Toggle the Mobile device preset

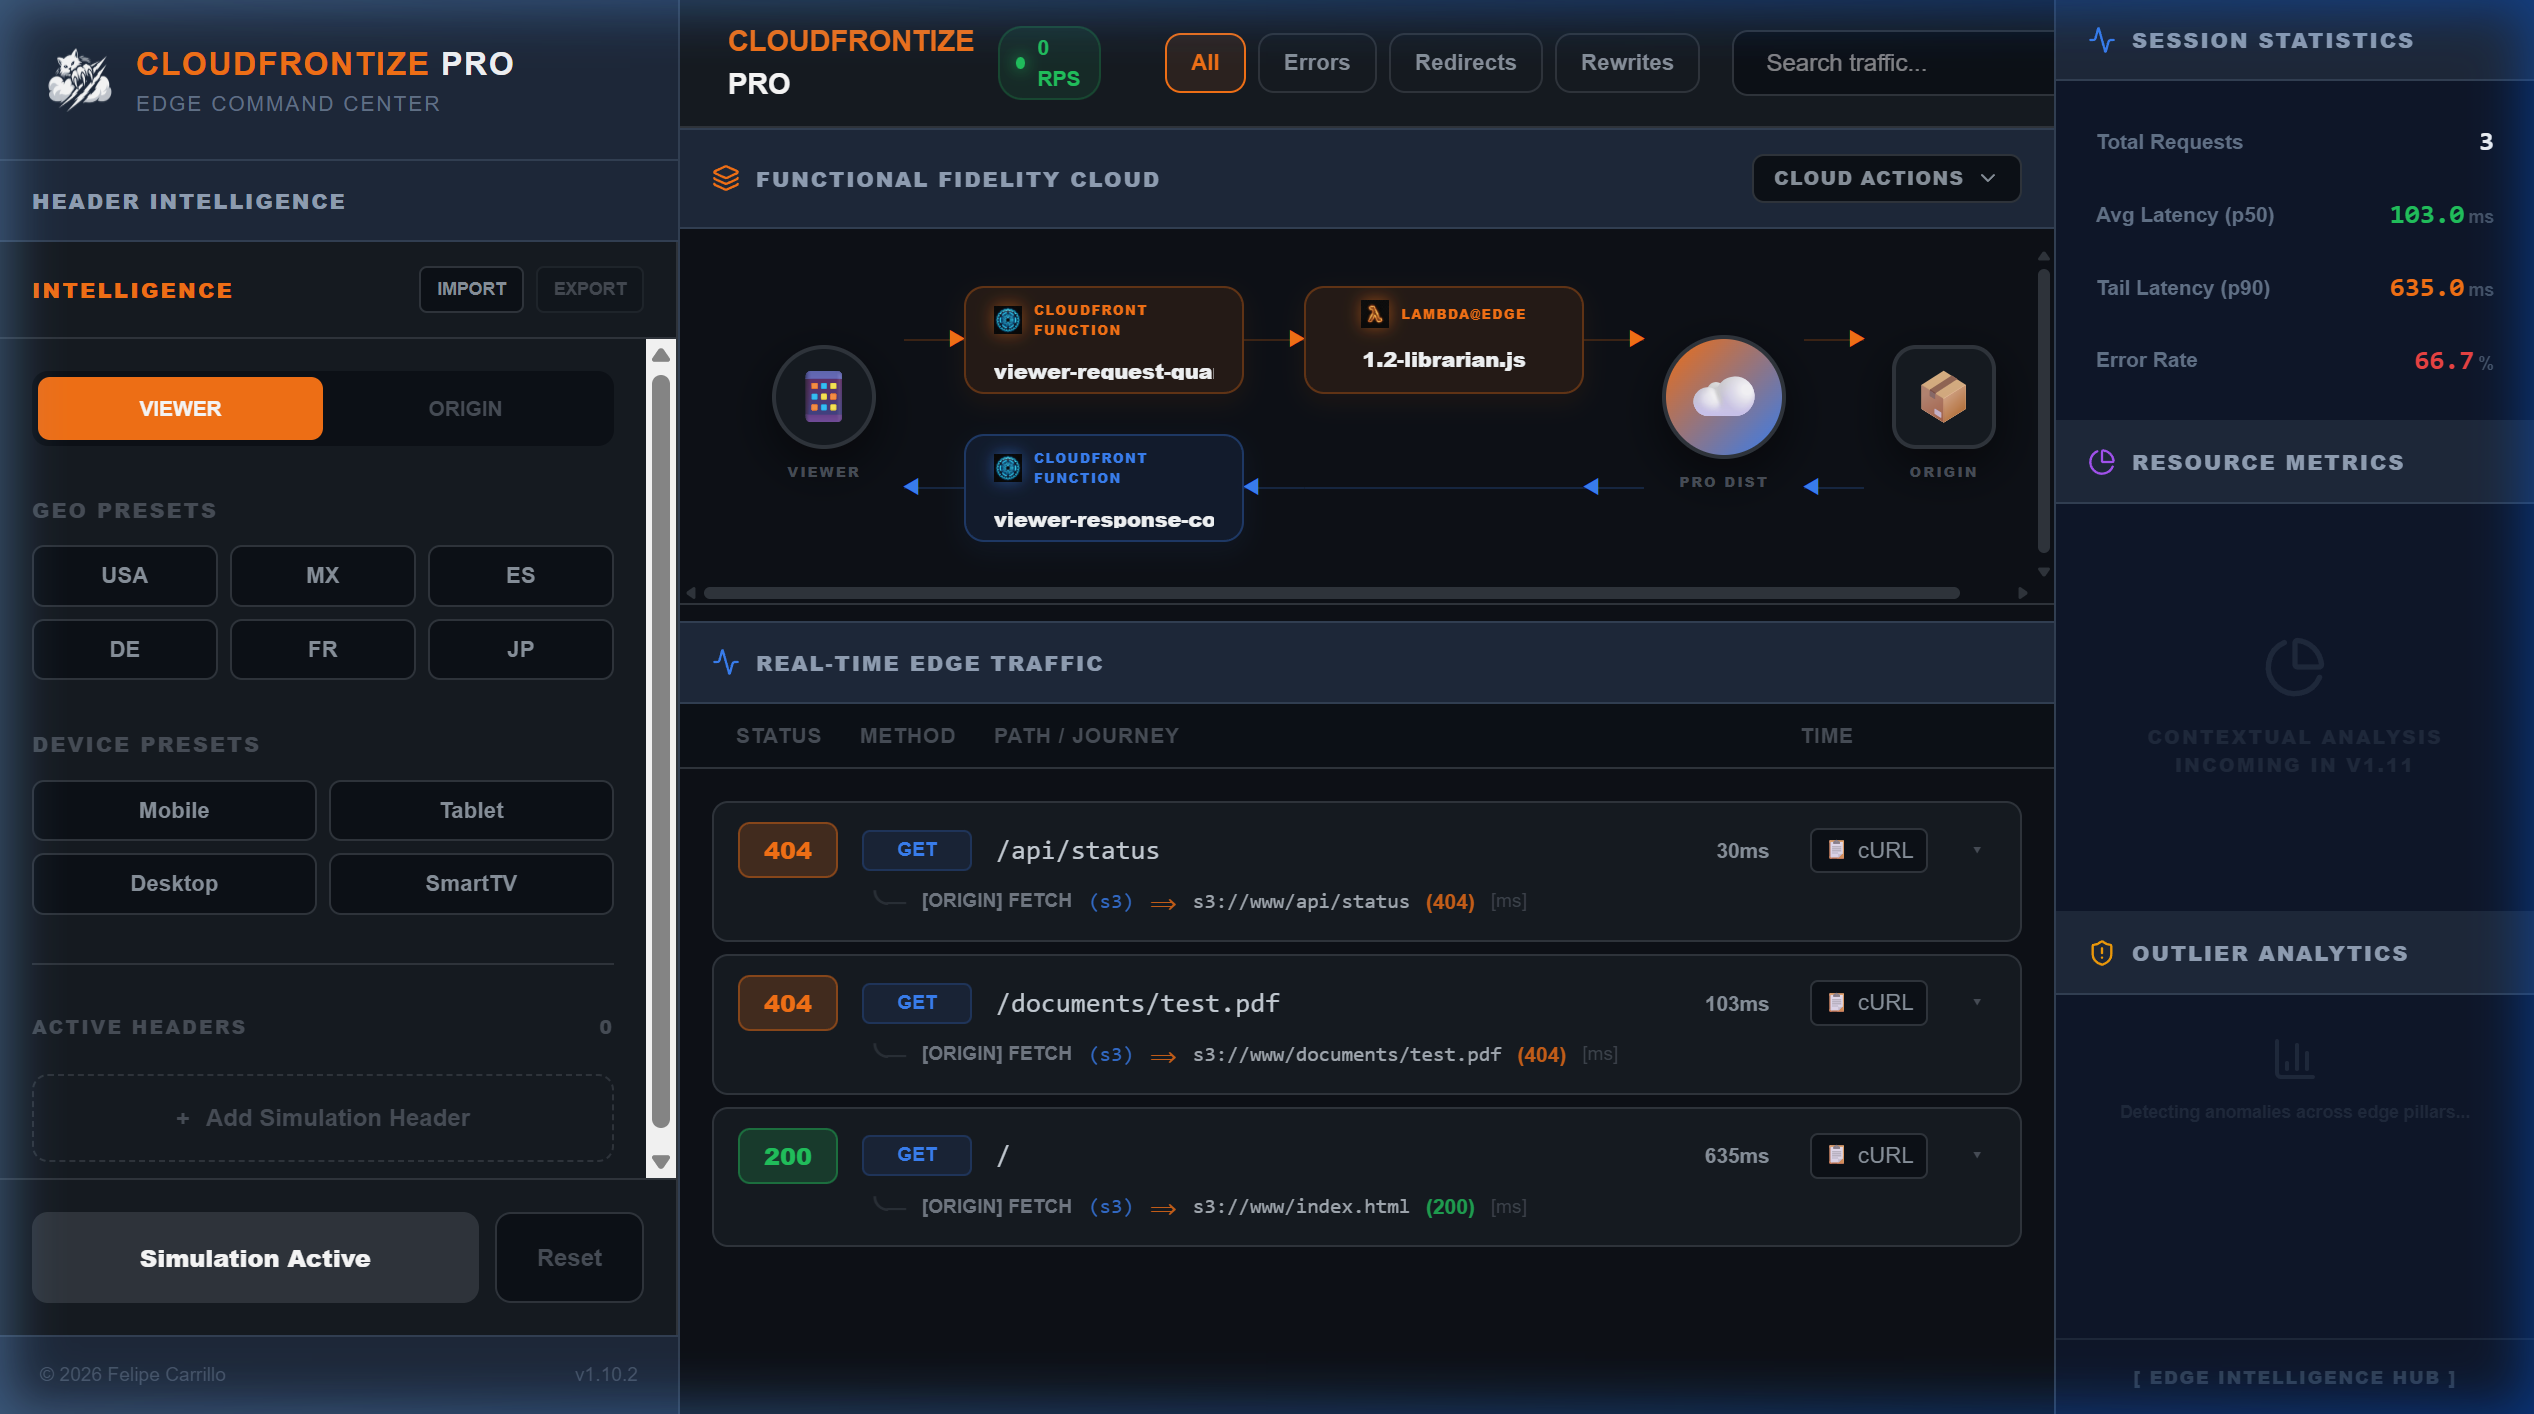coord(174,811)
